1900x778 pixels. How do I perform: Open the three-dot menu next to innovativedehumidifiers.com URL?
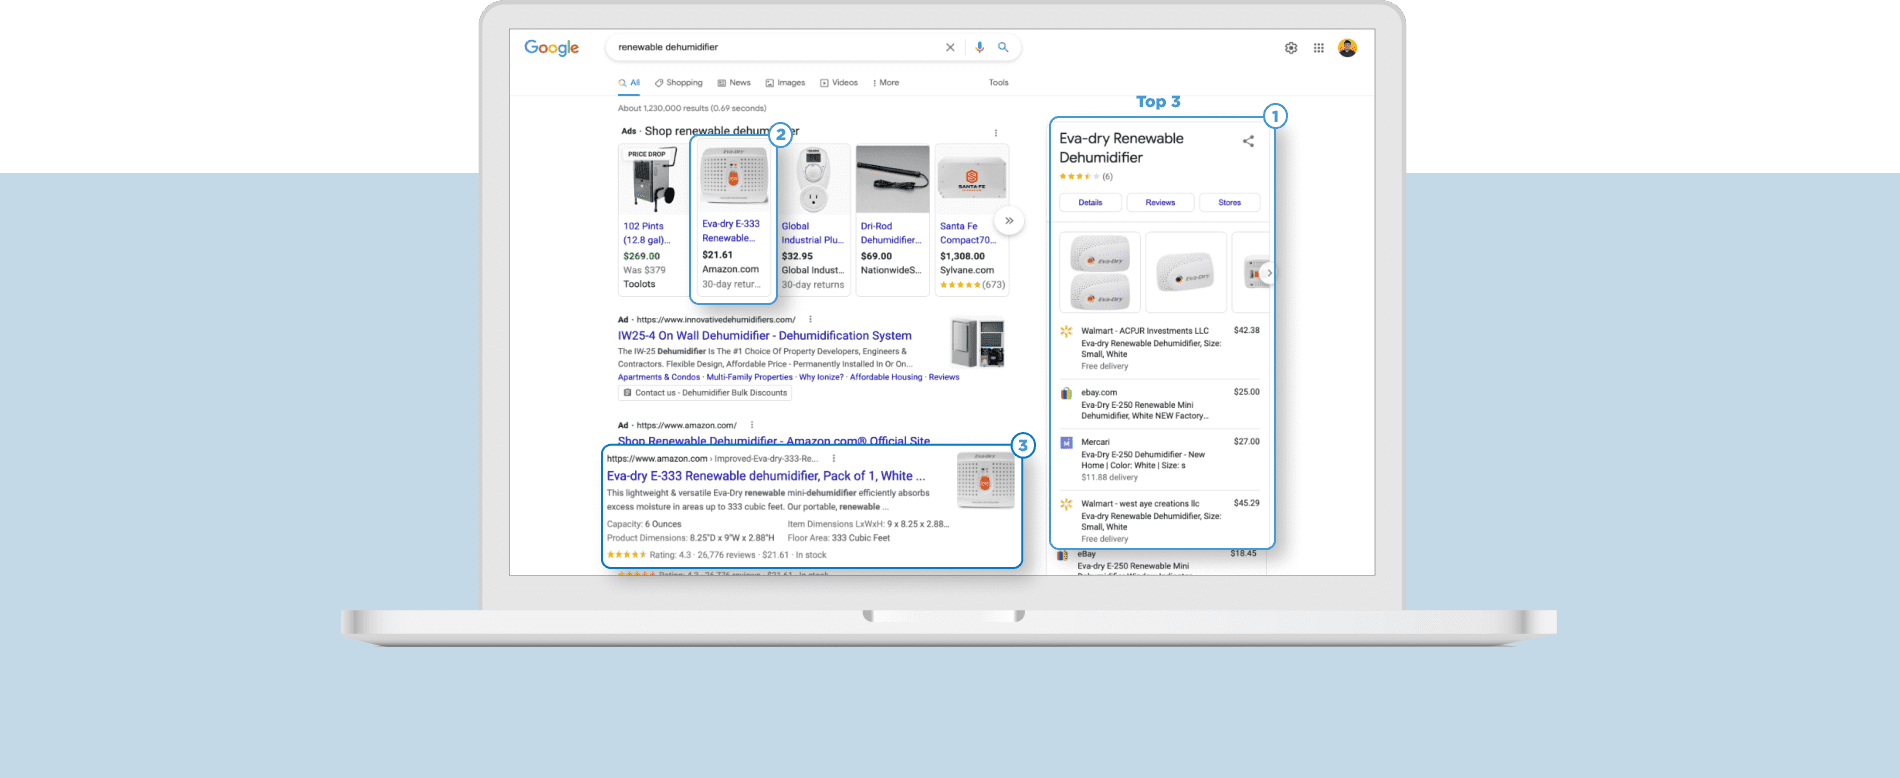pos(810,319)
